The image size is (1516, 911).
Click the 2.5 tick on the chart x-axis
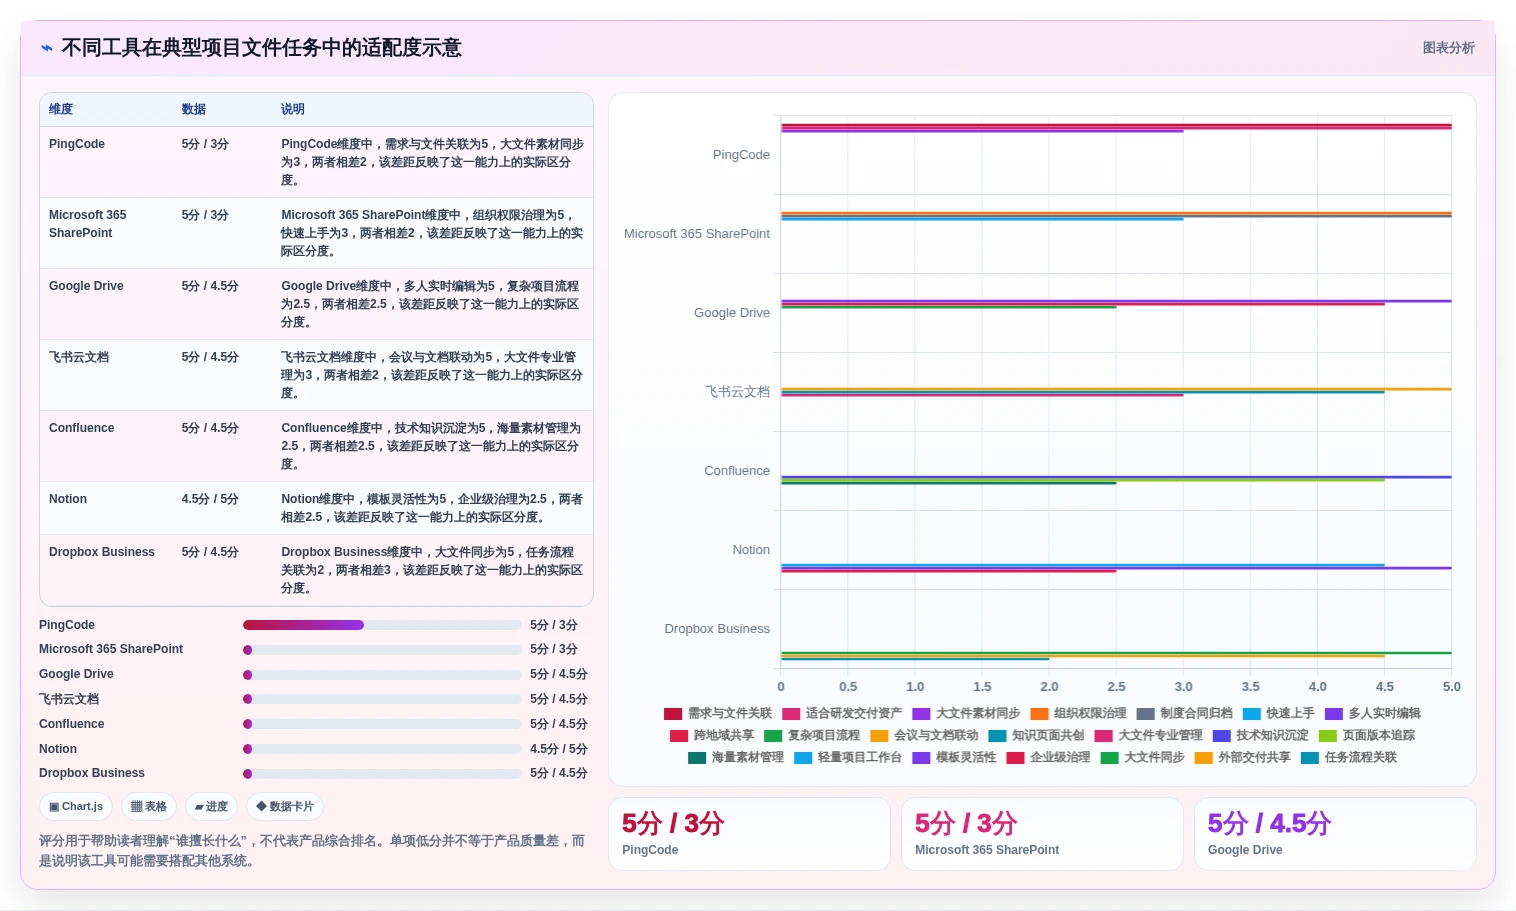tap(1116, 687)
